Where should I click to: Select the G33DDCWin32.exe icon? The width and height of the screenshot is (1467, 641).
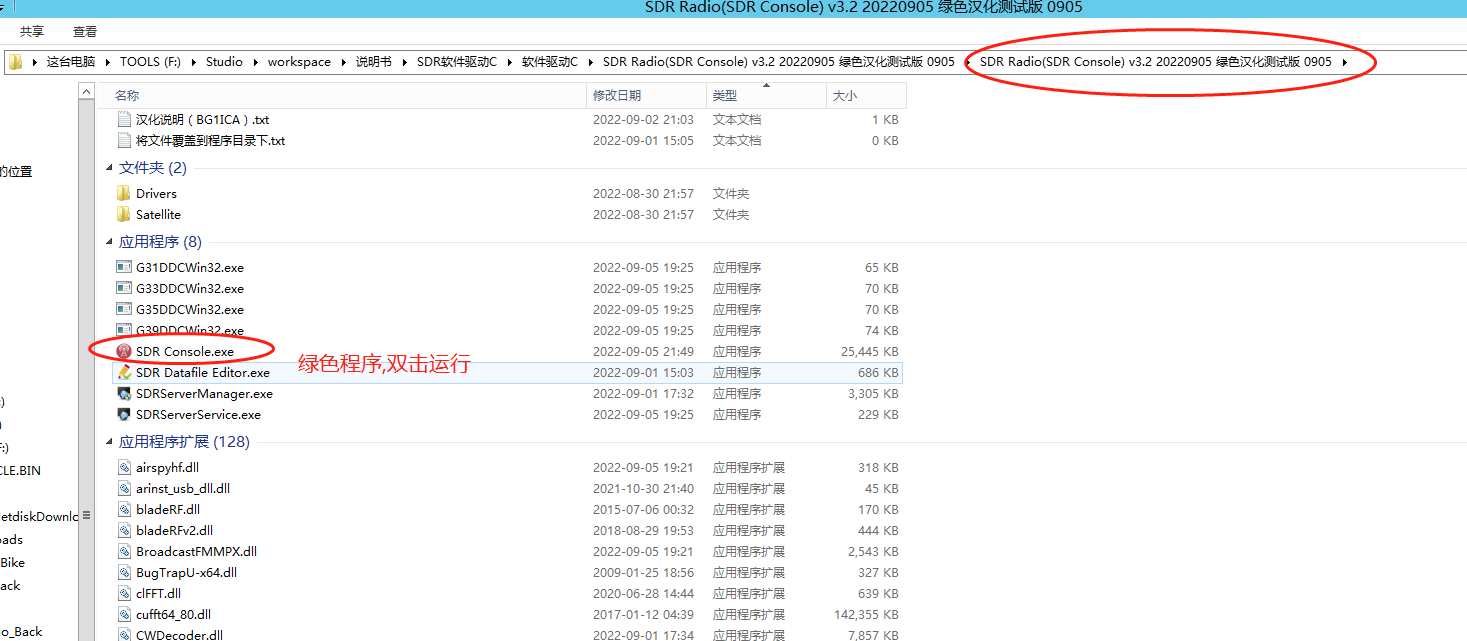(124, 288)
